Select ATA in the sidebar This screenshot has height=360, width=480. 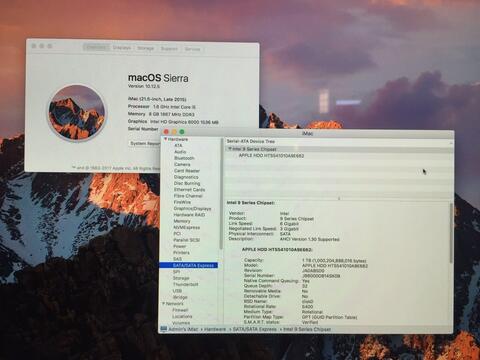point(178,145)
